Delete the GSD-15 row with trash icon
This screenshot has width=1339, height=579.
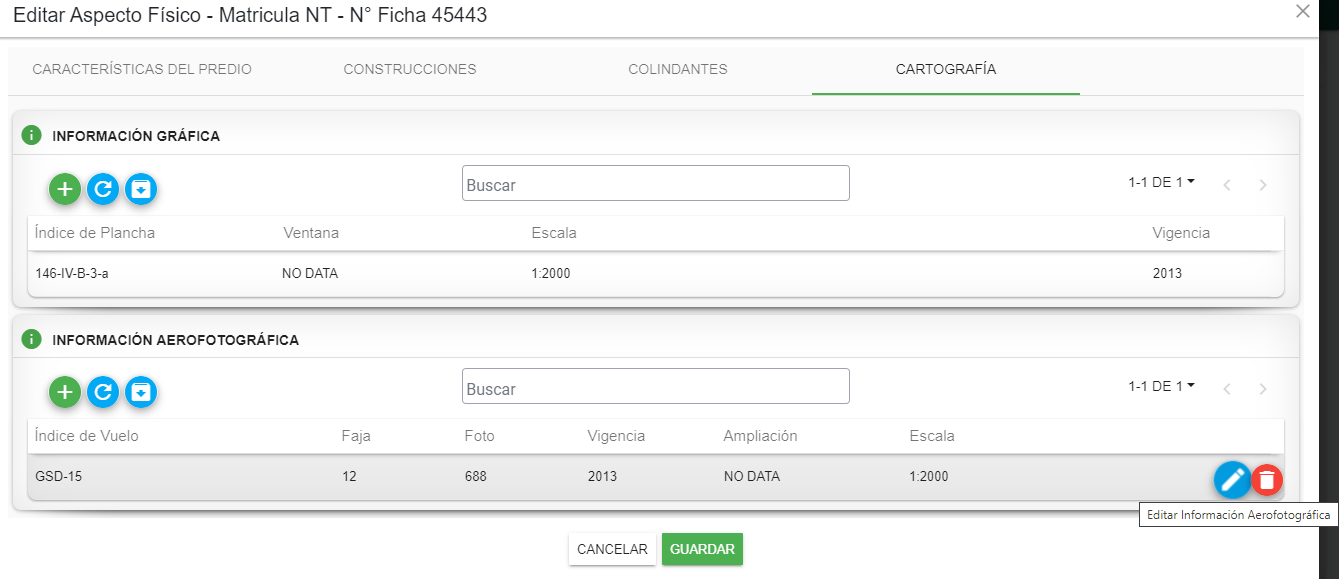tap(1267, 480)
